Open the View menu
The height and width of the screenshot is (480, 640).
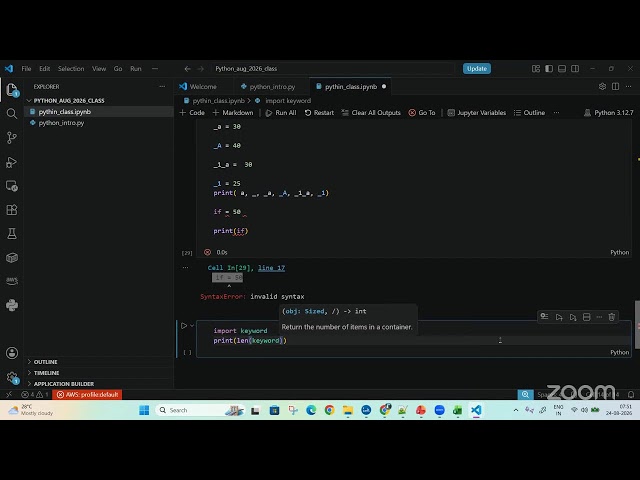99,69
